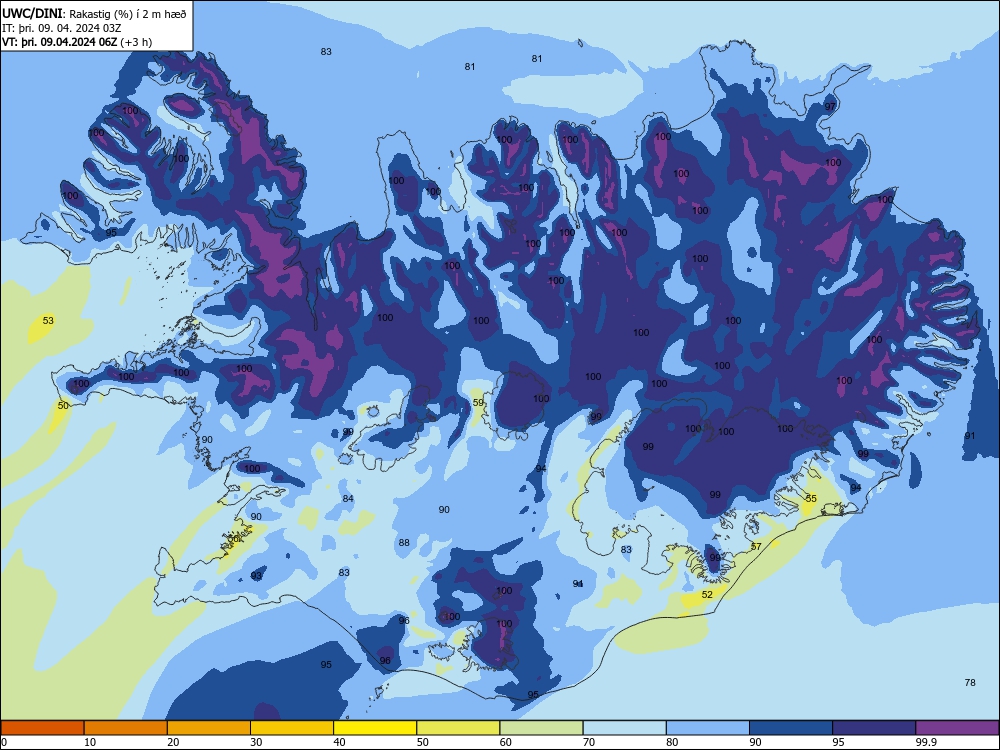Viewport: 1000px width, 750px height.
Task: Pick the 50–60 pale yellow legend swatch
Action: click(458, 728)
